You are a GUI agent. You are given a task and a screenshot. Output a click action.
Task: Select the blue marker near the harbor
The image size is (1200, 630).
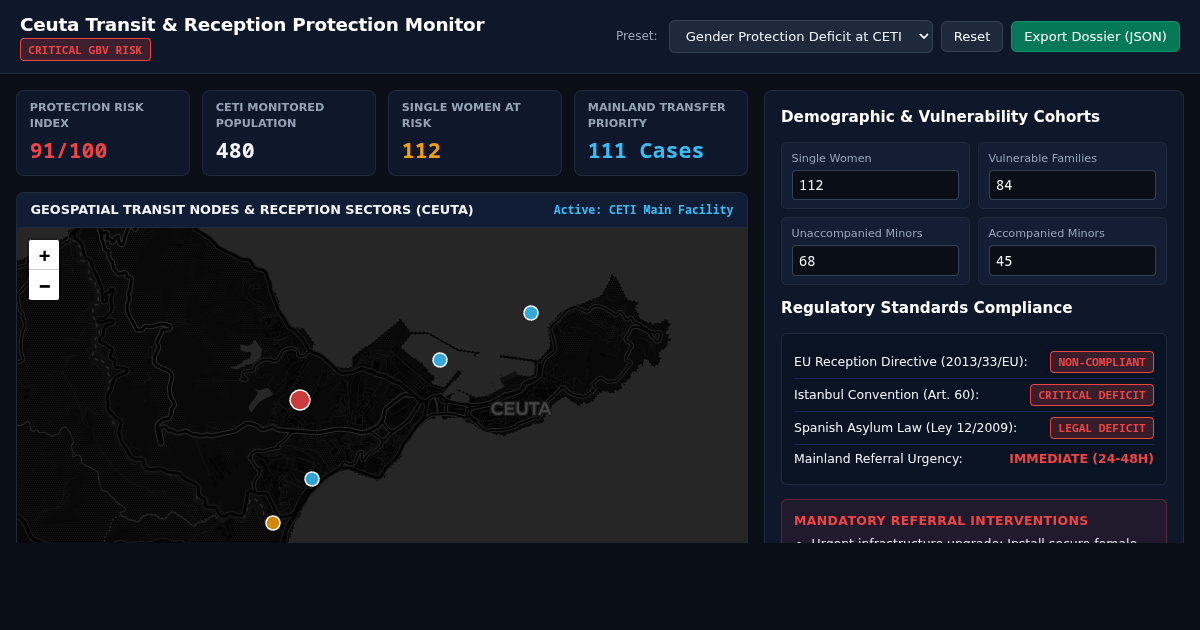coord(440,360)
